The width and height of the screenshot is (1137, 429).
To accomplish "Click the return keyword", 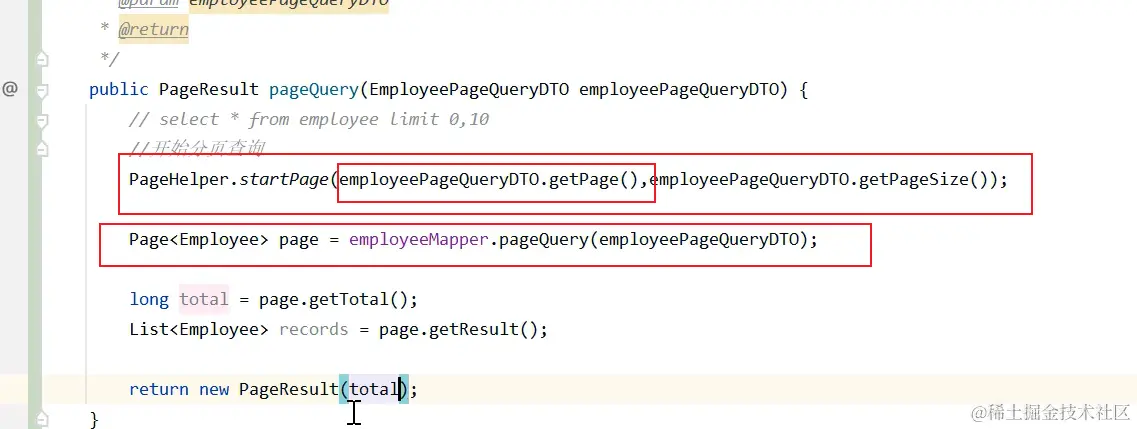I will click(x=159, y=389).
